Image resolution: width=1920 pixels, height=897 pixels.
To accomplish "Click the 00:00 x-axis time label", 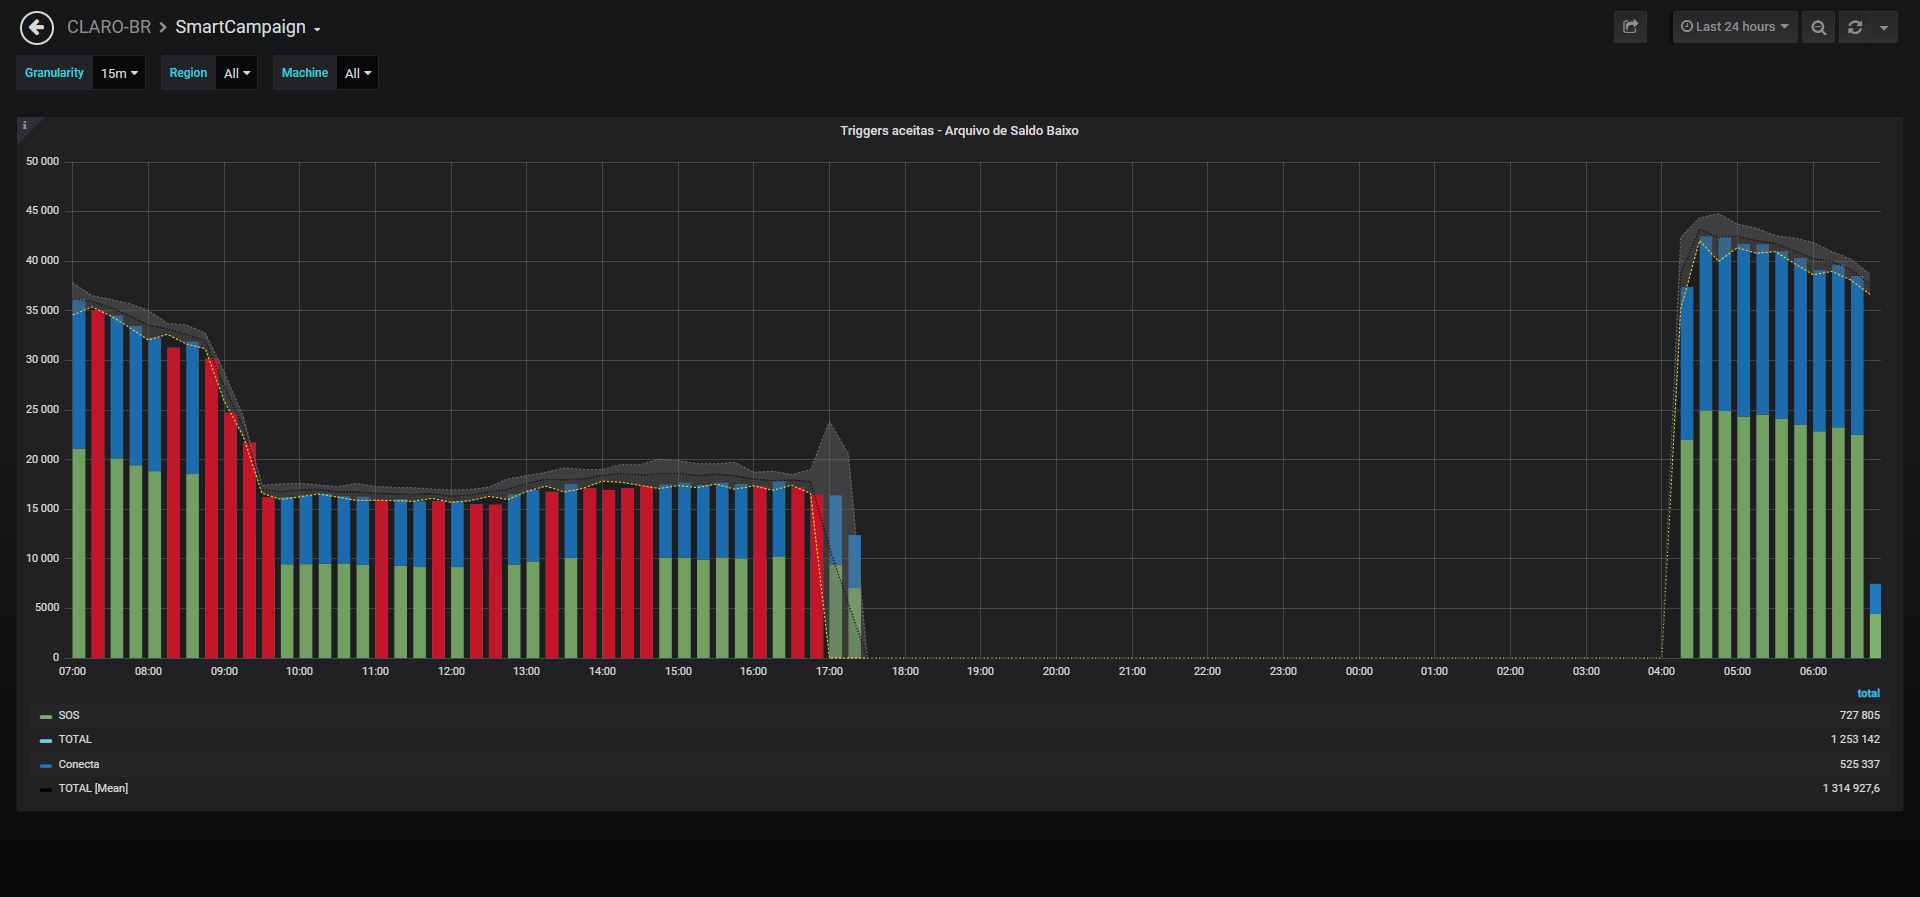I will tap(1359, 671).
